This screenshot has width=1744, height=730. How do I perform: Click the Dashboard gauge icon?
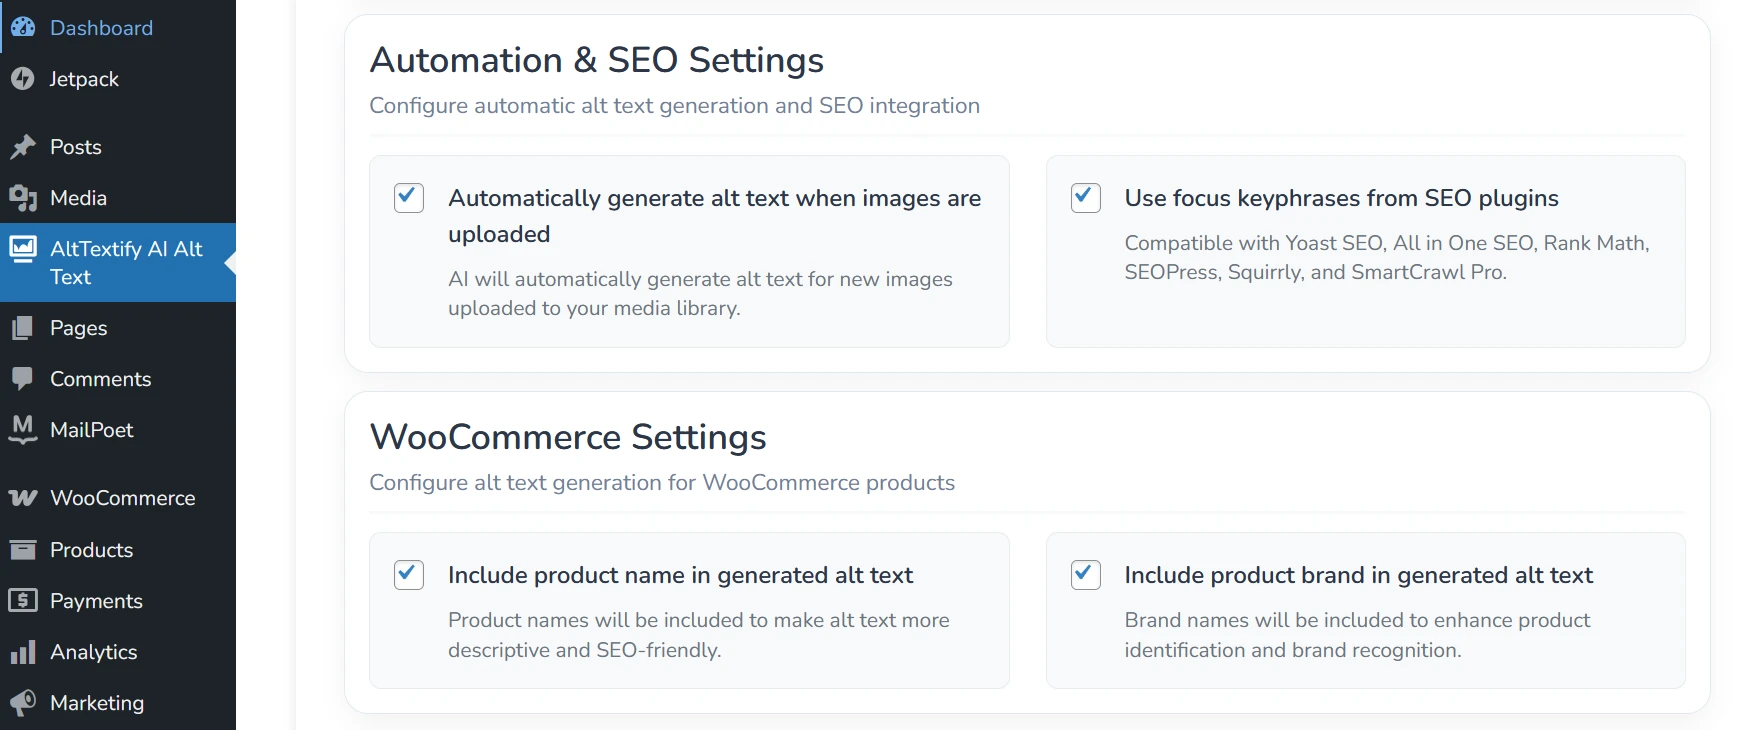pyautogui.click(x=23, y=27)
